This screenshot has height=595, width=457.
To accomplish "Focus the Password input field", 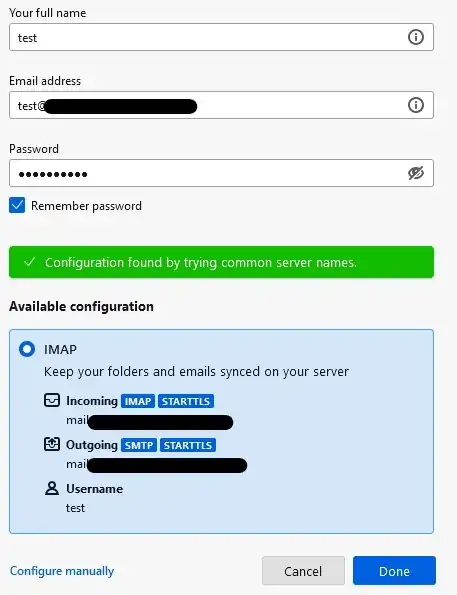I will click(x=221, y=173).
